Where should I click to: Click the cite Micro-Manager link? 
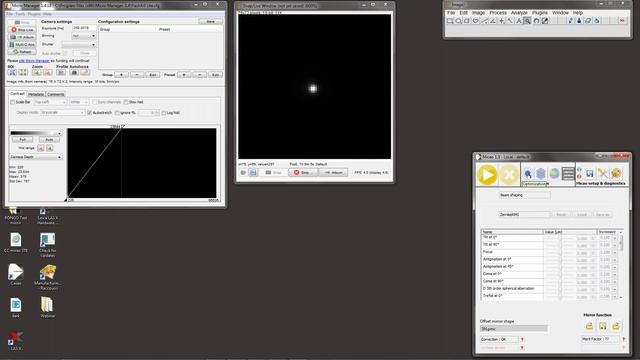34,61
